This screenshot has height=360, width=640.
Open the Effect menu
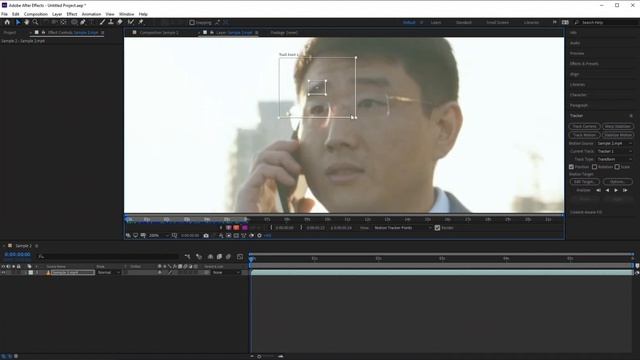[x=72, y=14]
